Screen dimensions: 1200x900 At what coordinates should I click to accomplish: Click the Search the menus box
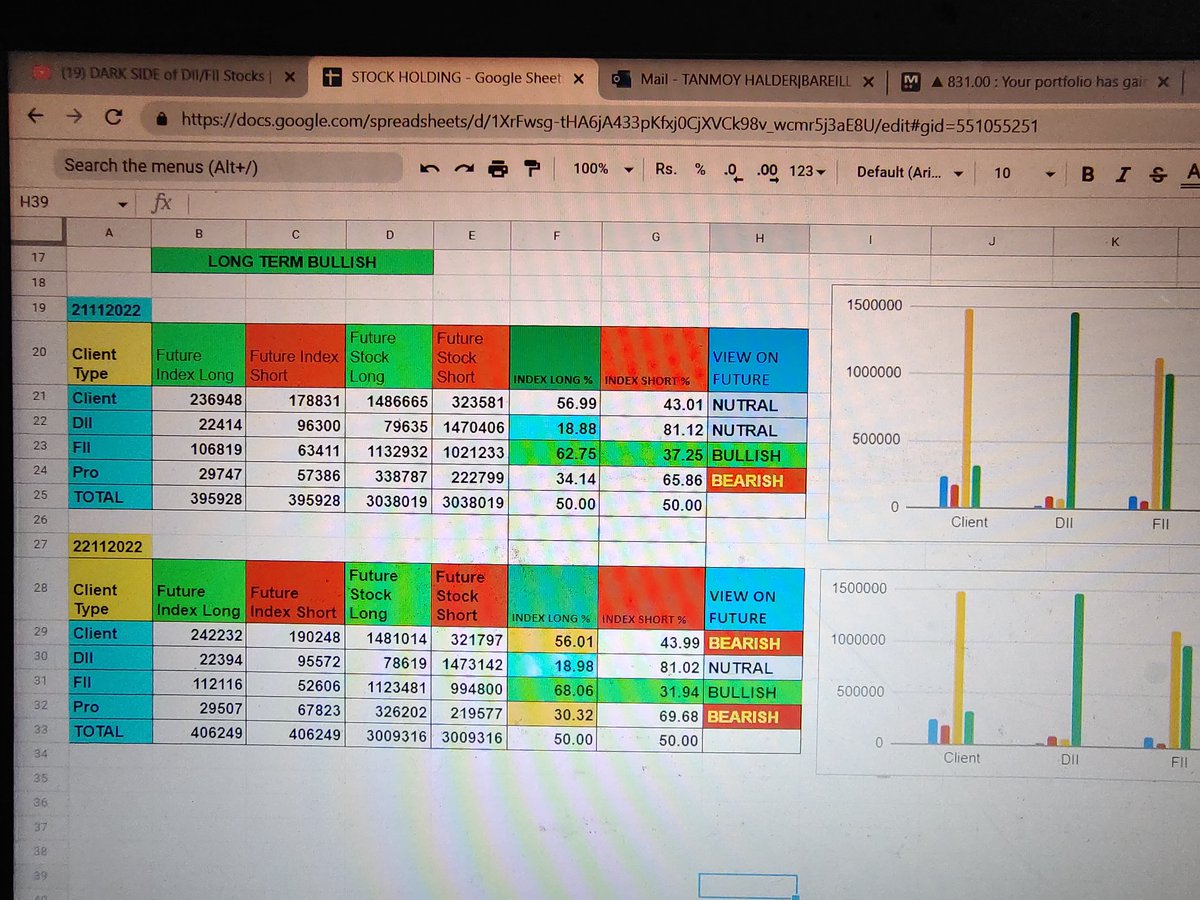click(230, 166)
